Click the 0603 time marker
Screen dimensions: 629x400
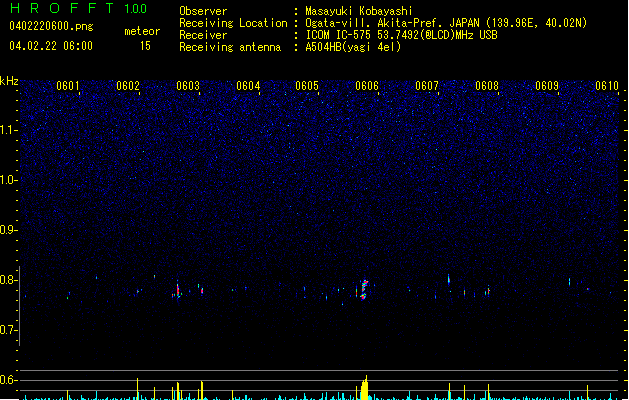pos(188,86)
